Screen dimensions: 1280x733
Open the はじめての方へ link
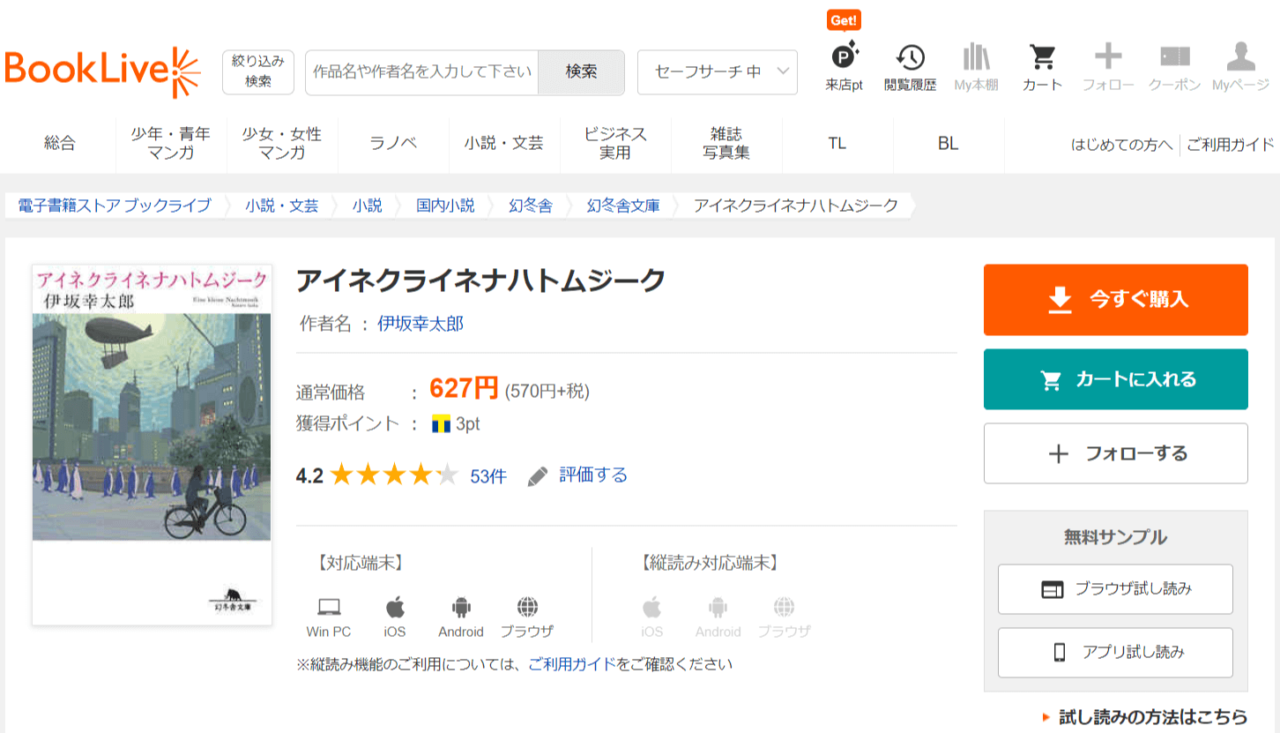pyautogui.click(x=1122, y=144)
